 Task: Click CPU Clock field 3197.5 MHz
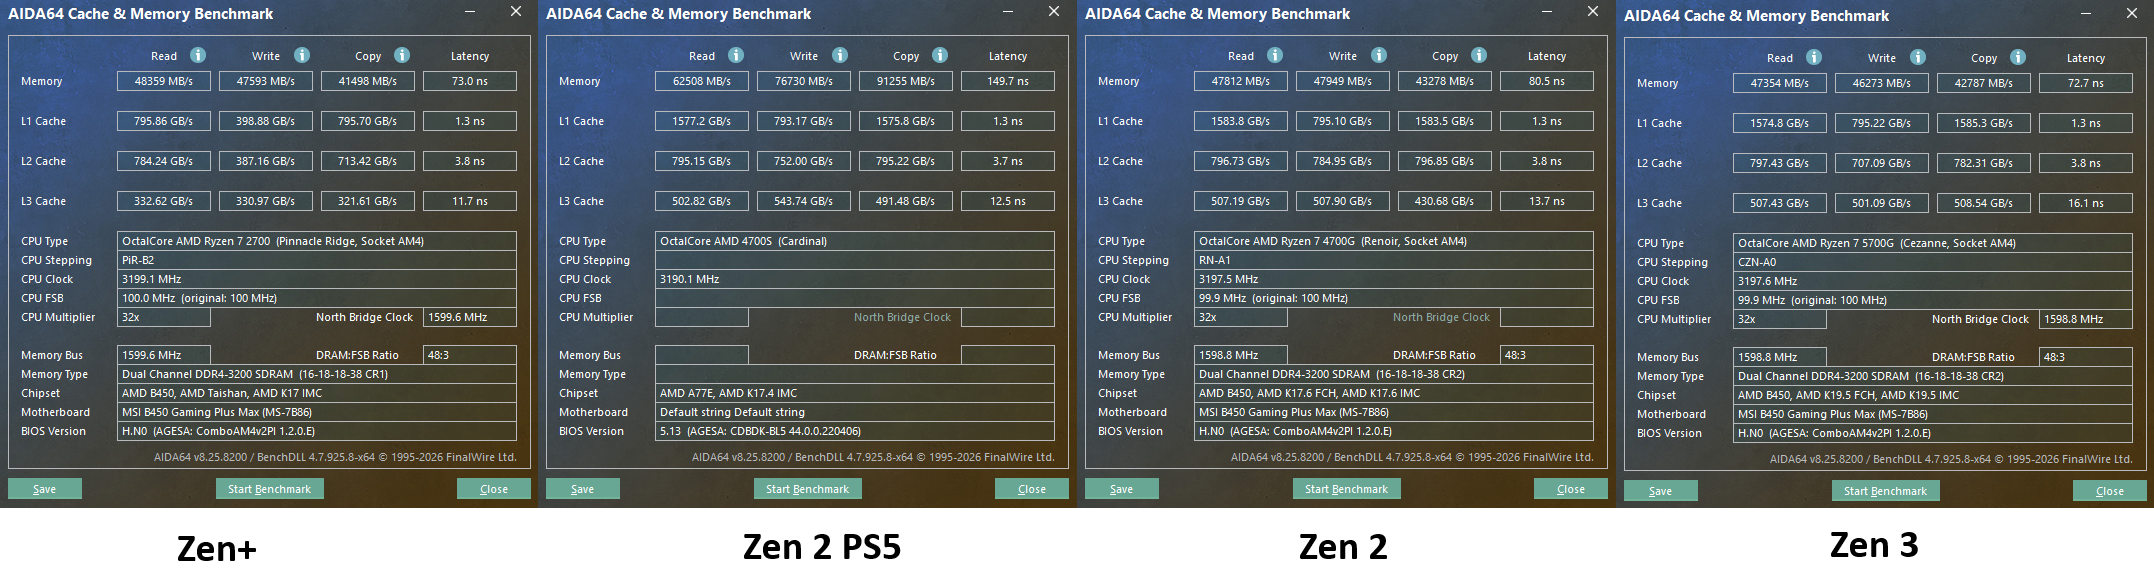click(x=1394, y=279)
